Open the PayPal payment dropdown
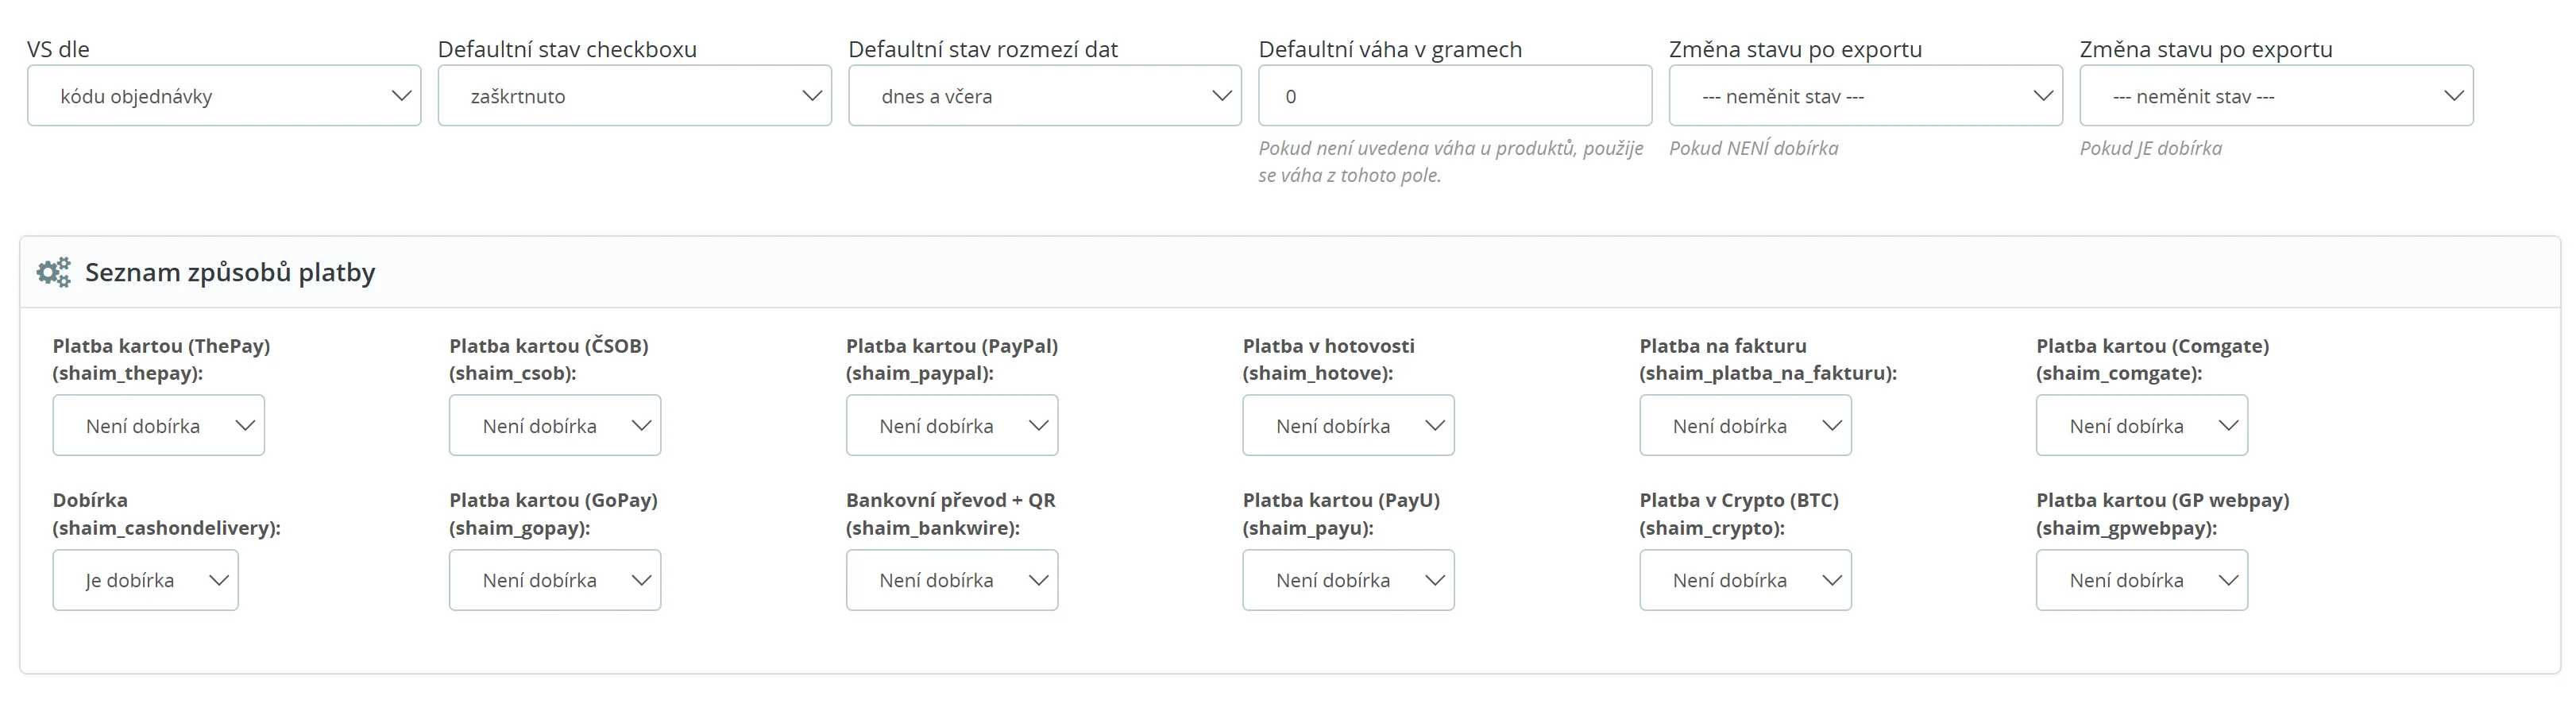This screenshot has width=2576, height=704. (x=952, y=425)
